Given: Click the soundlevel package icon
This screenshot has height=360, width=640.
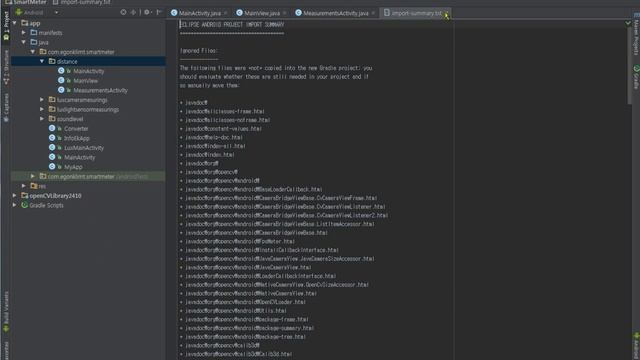Looking at the screenshot, I should (x=52, y=119).
